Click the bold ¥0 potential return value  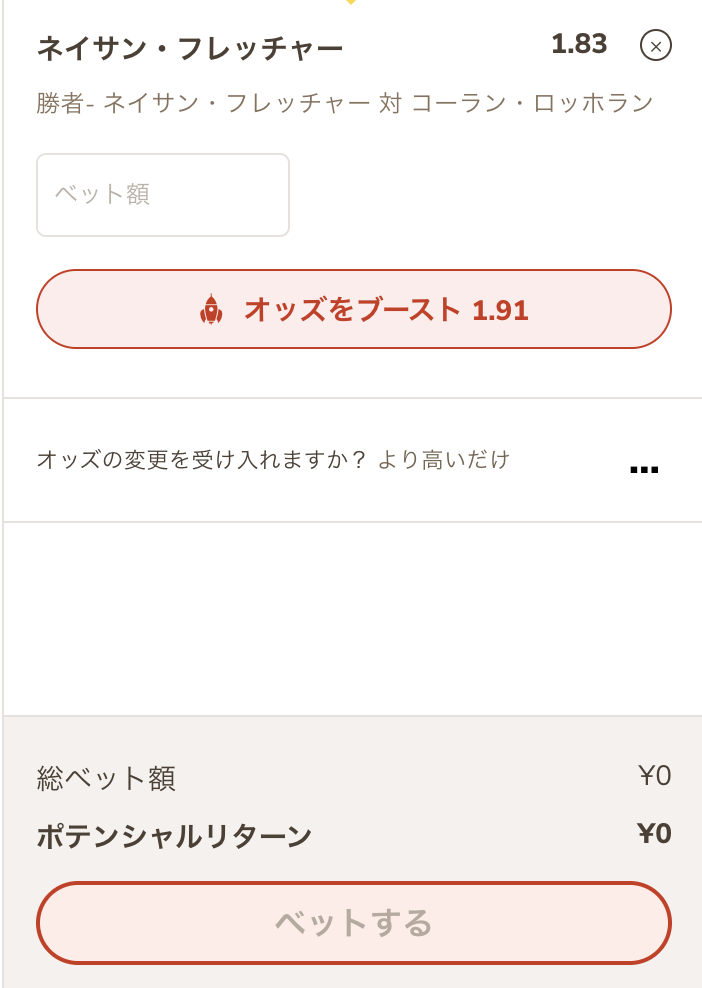(x=654, y=834)
